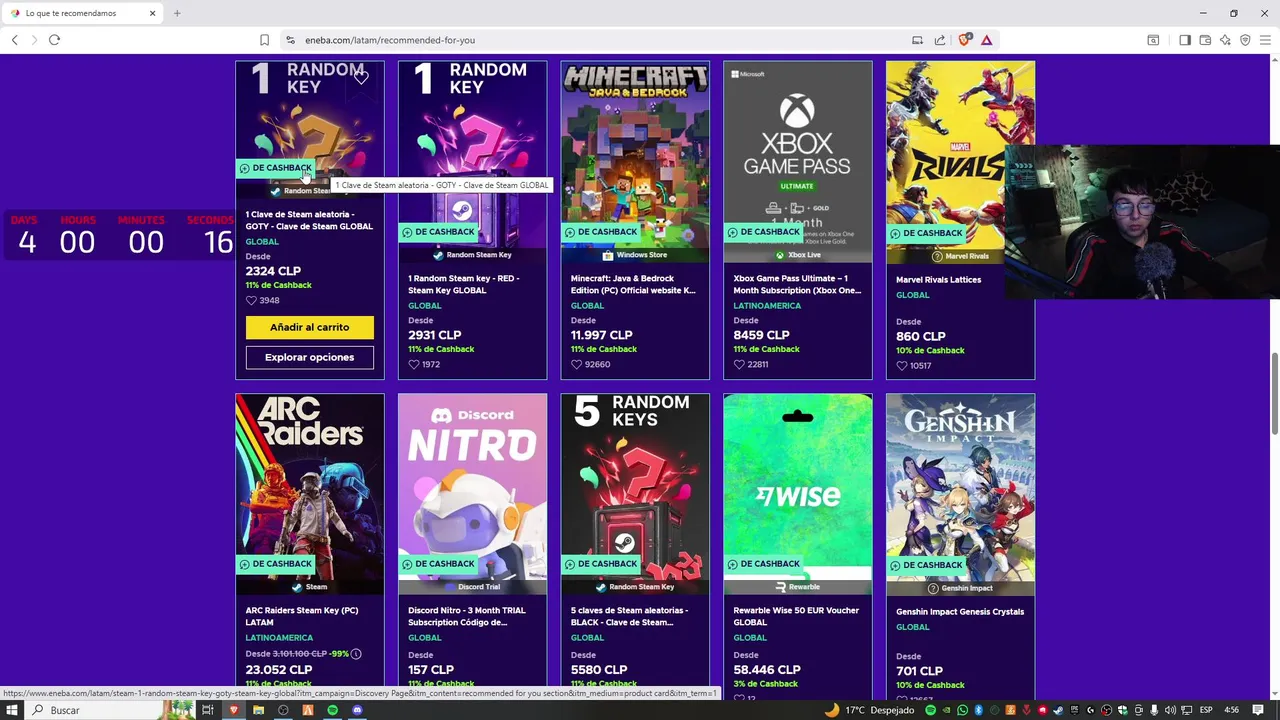Open '1 Clave de Steam aleatoria - GOTY' title

pos(309,220)
